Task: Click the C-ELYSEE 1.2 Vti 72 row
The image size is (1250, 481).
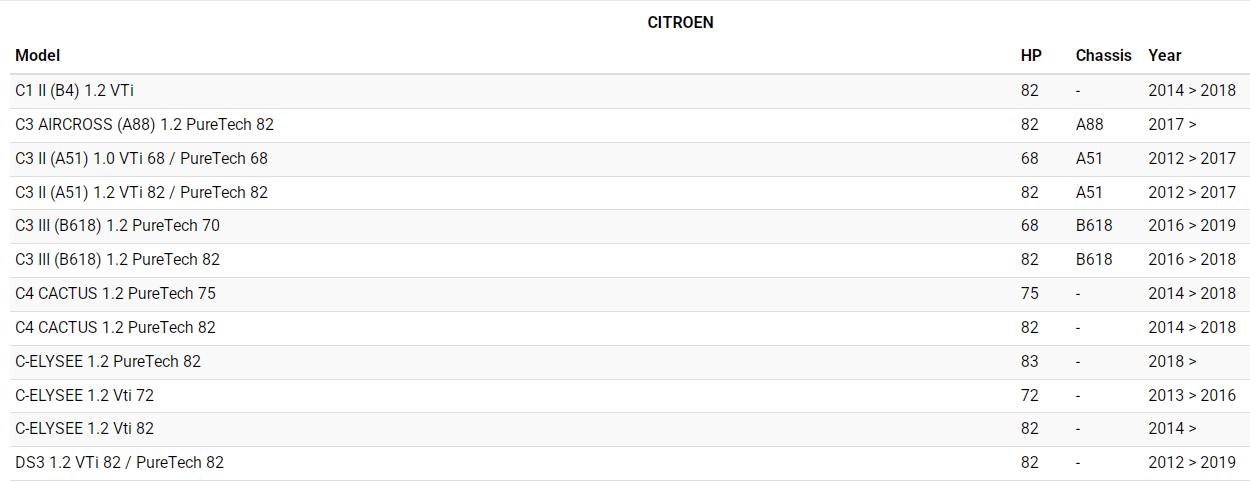Action: [x=84, y=396]
